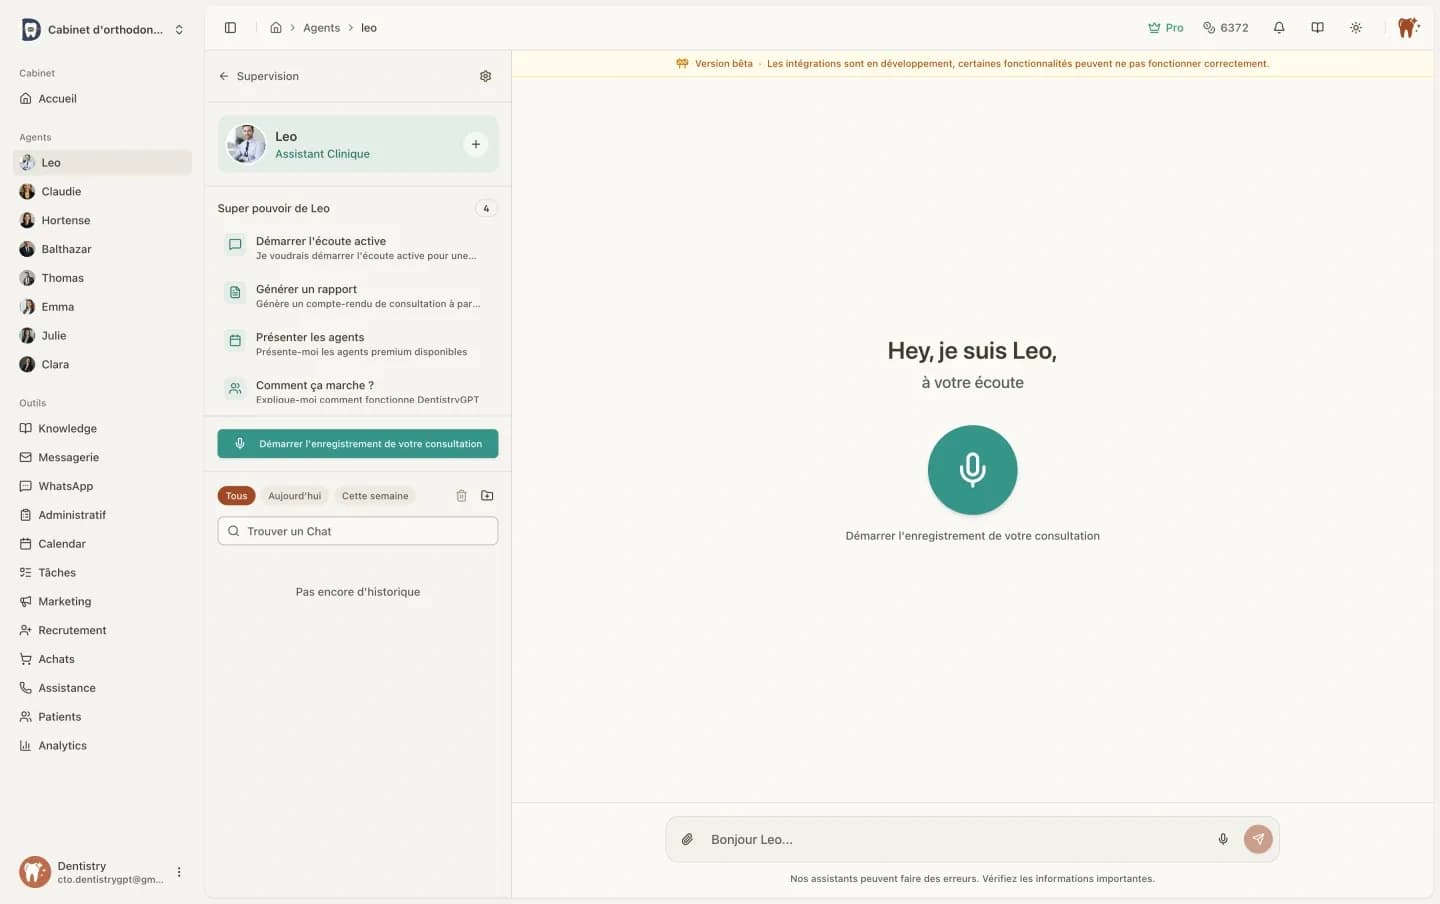This screenshot has height=904, width=1440.
Task: Click the new folder icon
Action: [x=487, y=496]
